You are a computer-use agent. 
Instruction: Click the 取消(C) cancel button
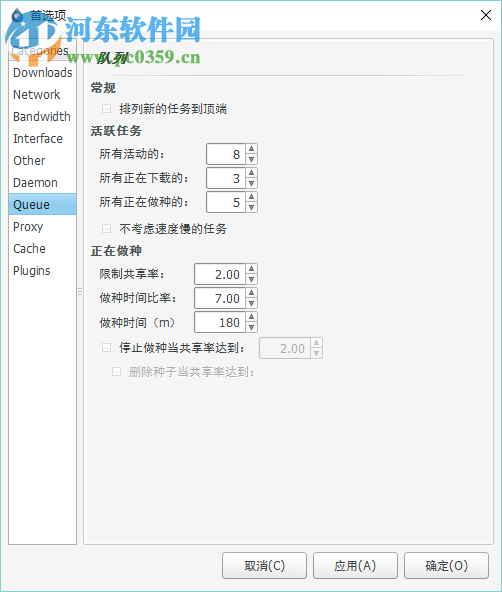(x=264, y=566)
